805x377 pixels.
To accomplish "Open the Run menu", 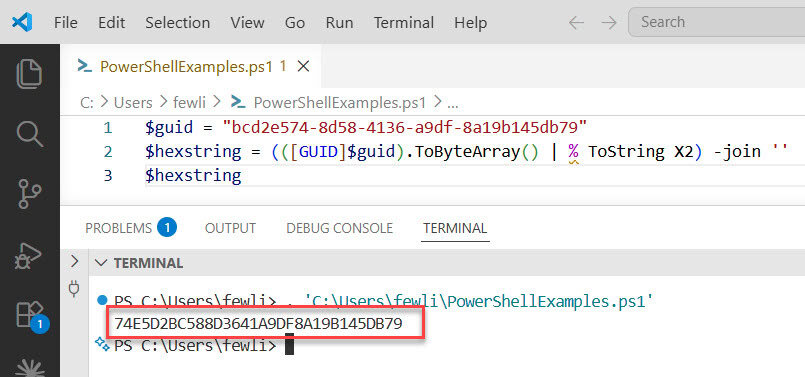I will pyautogui.click(x=339, y=23).
